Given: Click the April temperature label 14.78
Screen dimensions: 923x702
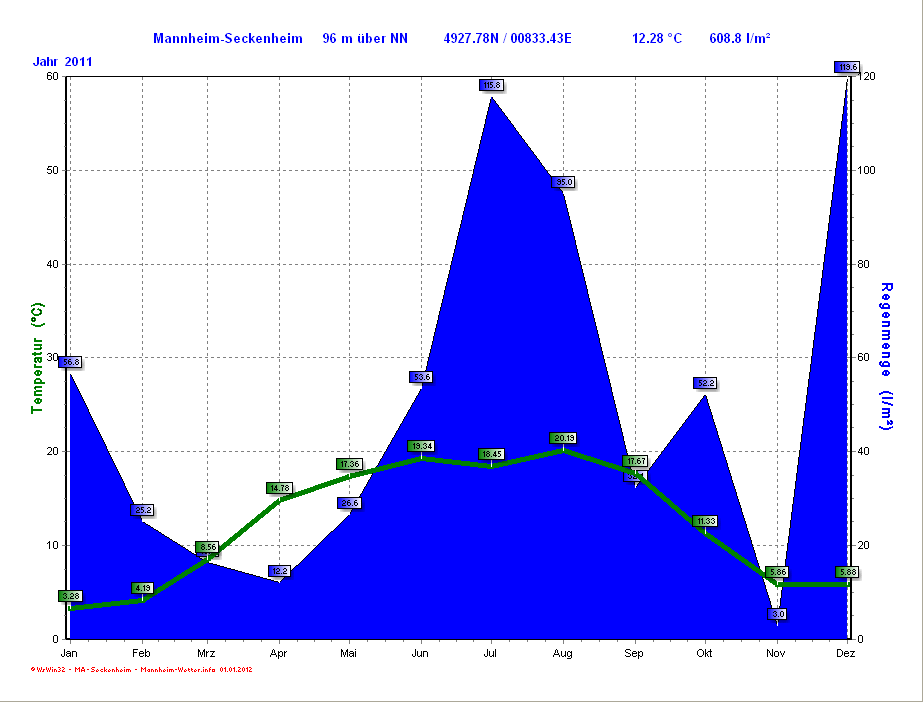Looking at the screenshot, I should pos(279,488).
